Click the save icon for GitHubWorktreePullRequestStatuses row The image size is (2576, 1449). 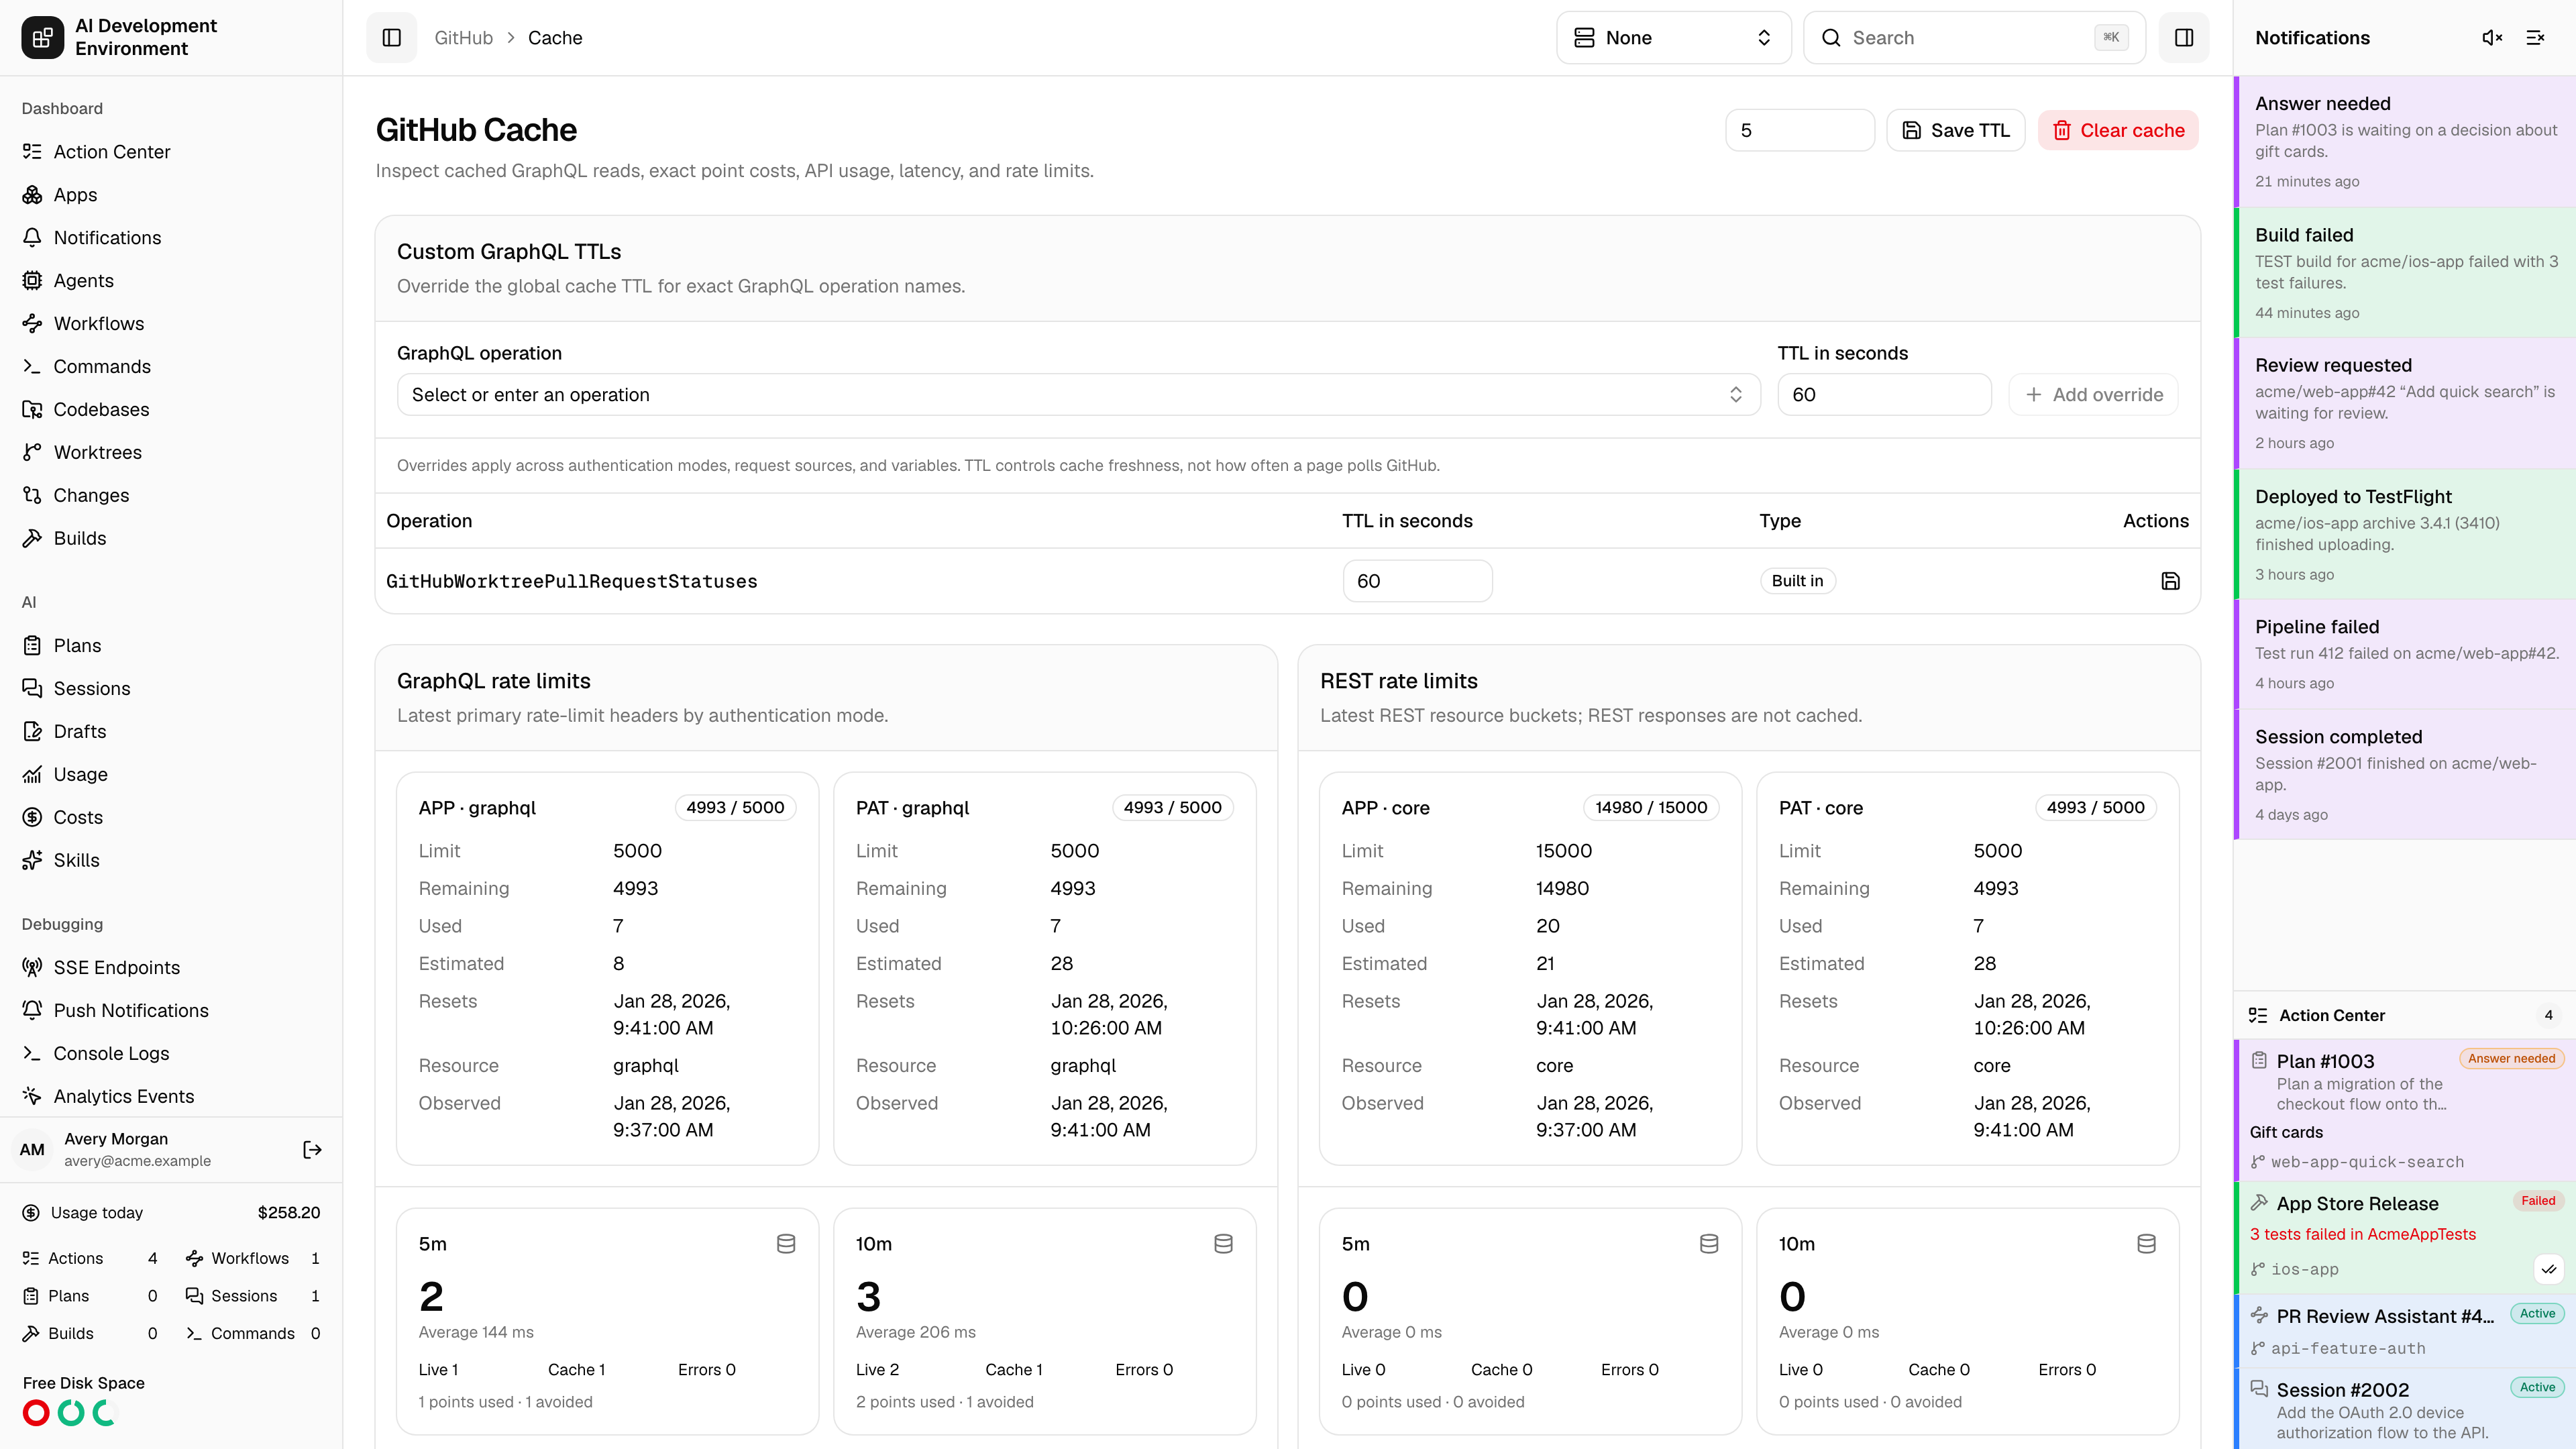(x=2170, y=581)
